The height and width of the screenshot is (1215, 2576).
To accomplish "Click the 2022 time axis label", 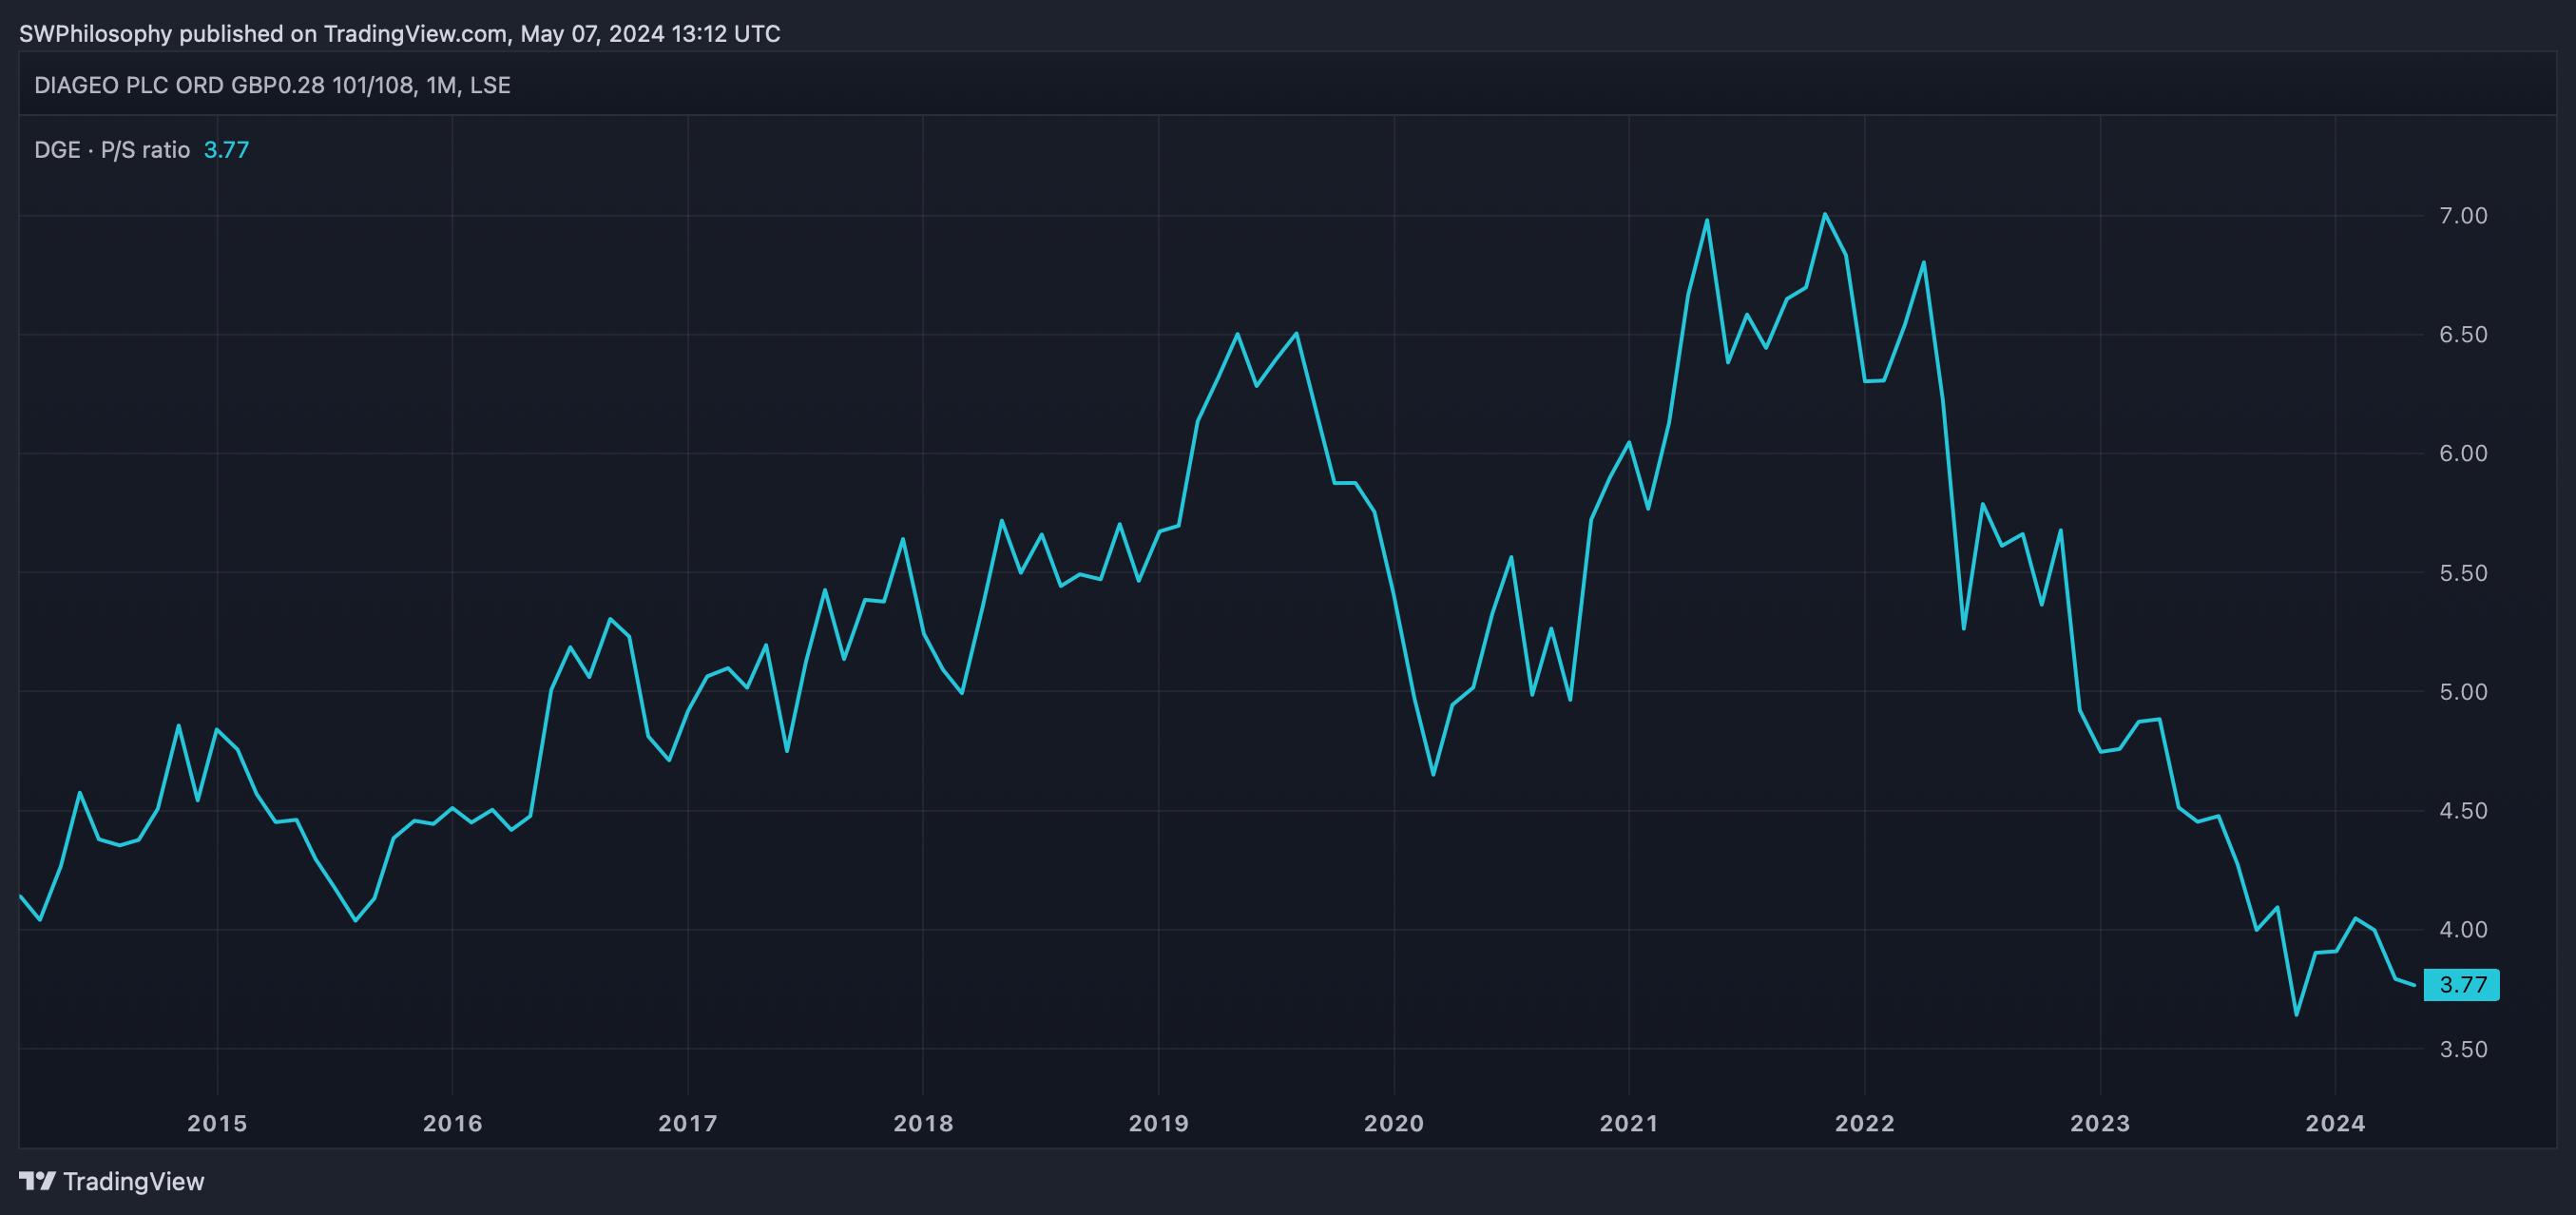I will [1864, 1123].
